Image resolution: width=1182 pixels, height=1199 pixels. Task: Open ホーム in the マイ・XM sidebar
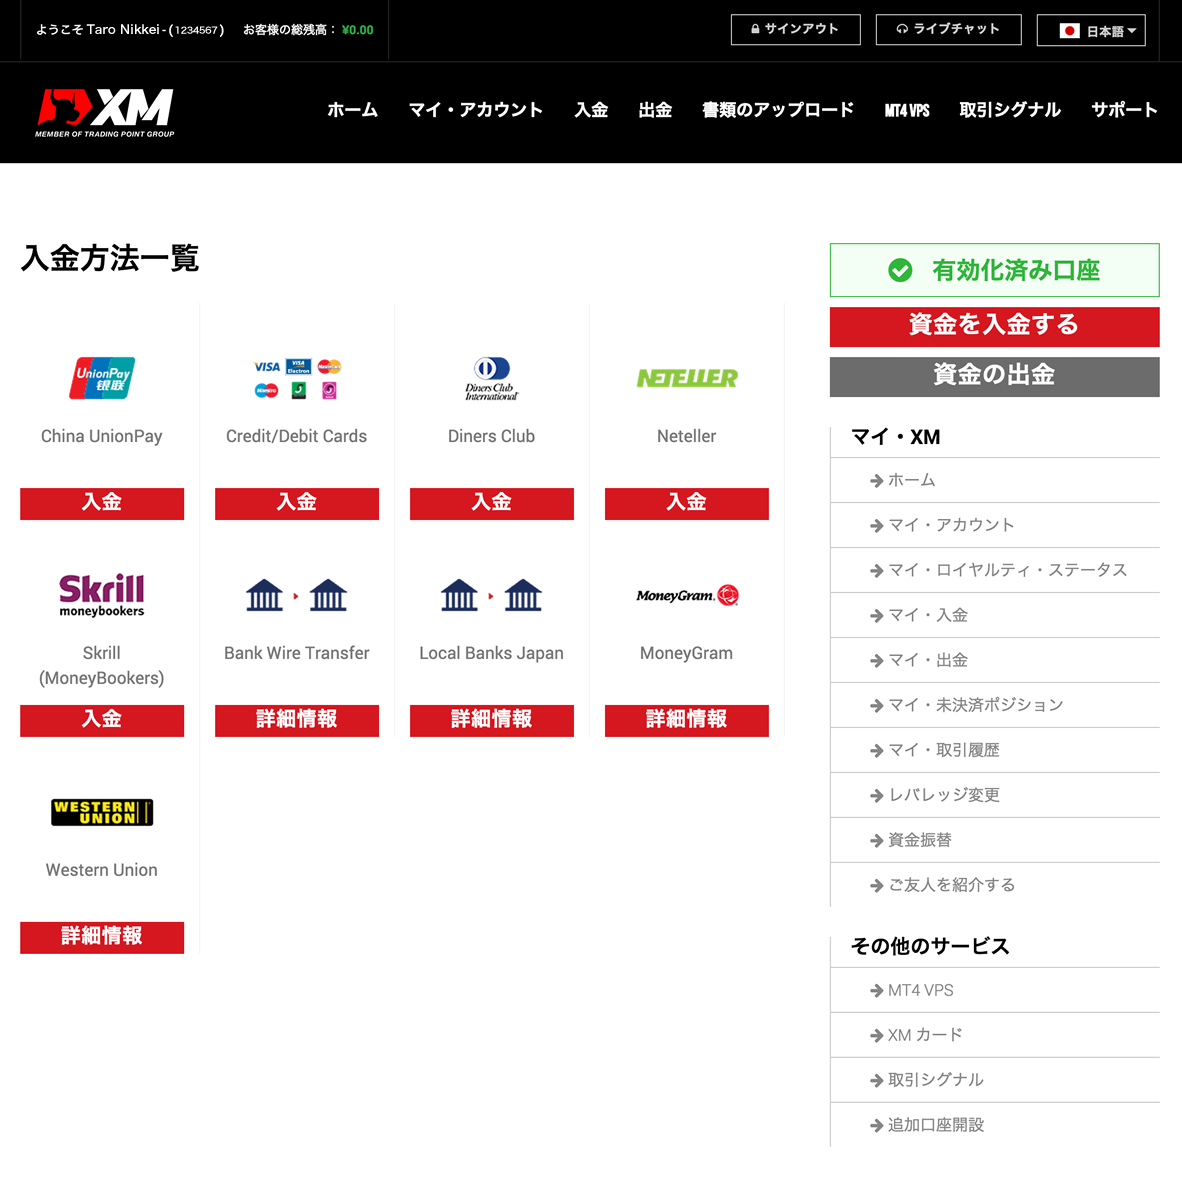coord(995,480)
